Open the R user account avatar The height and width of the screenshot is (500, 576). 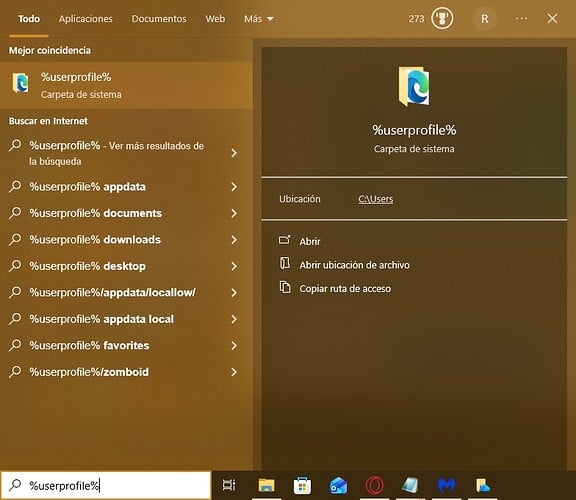click(485, 19)
